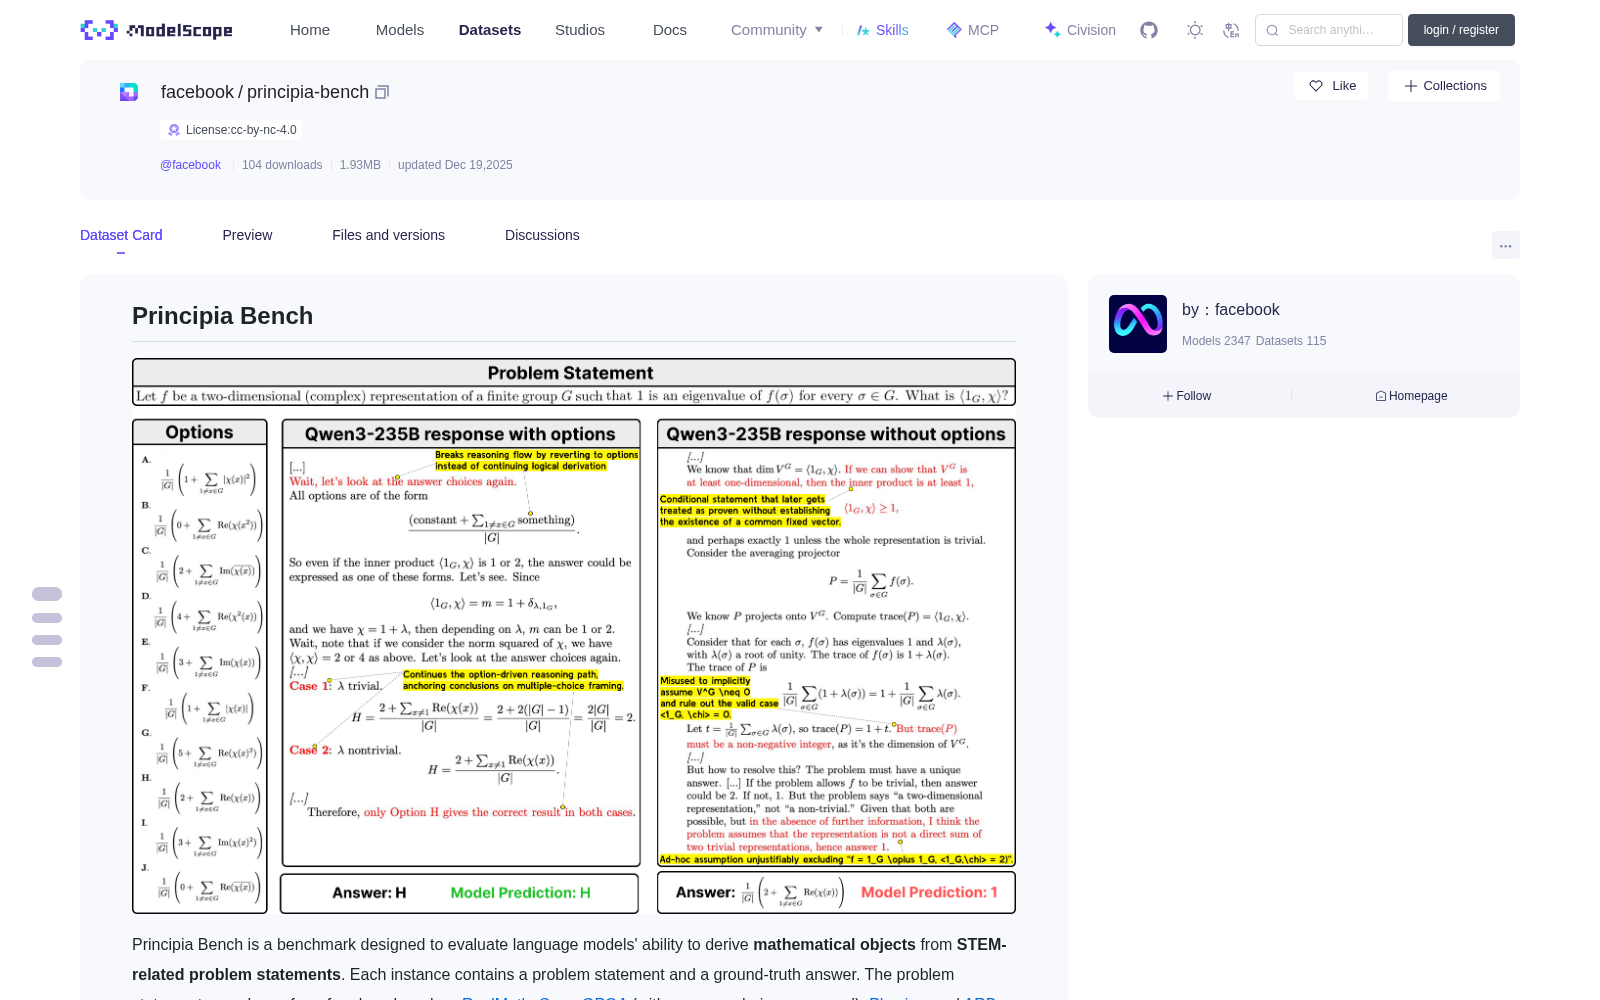This screenshot has width=1600, height=1000.
Task: Expand the Community dropdown menu
Action: [777, 30]
